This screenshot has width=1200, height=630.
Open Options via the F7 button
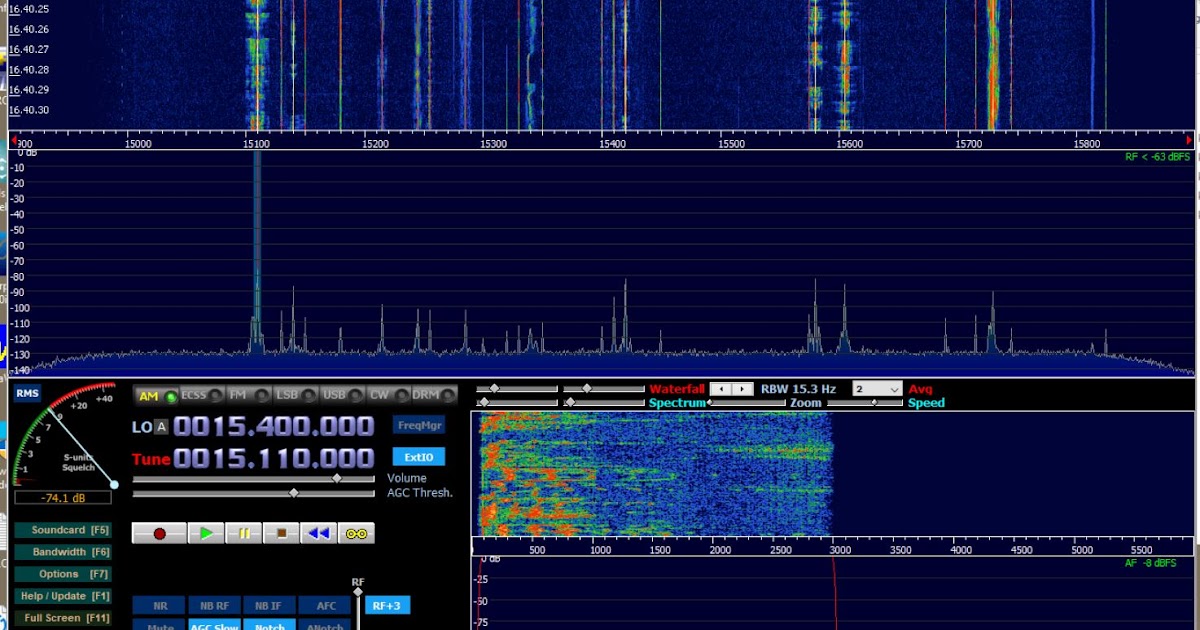63,573
